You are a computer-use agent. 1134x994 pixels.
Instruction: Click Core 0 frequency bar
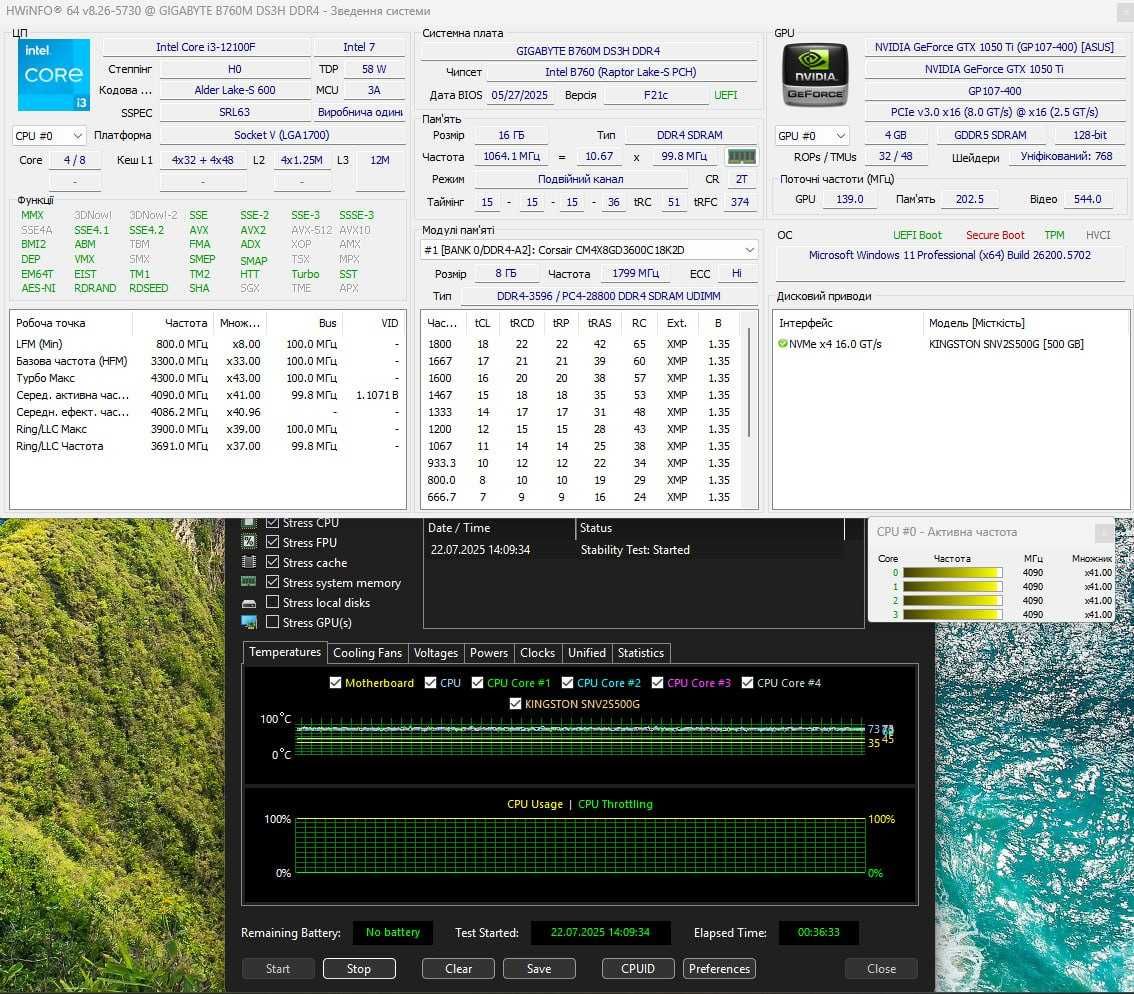tap(952, 573)
